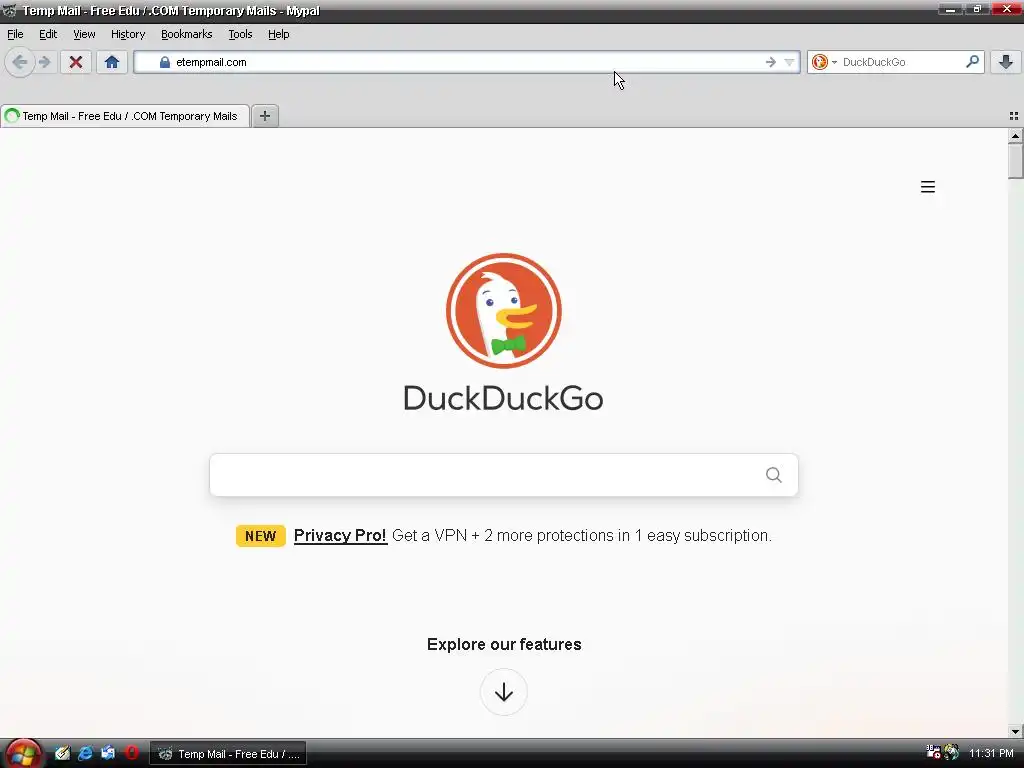Open the Bookmarks menu
Screen dimensions: 1024x768
click(x=187, y=34)
